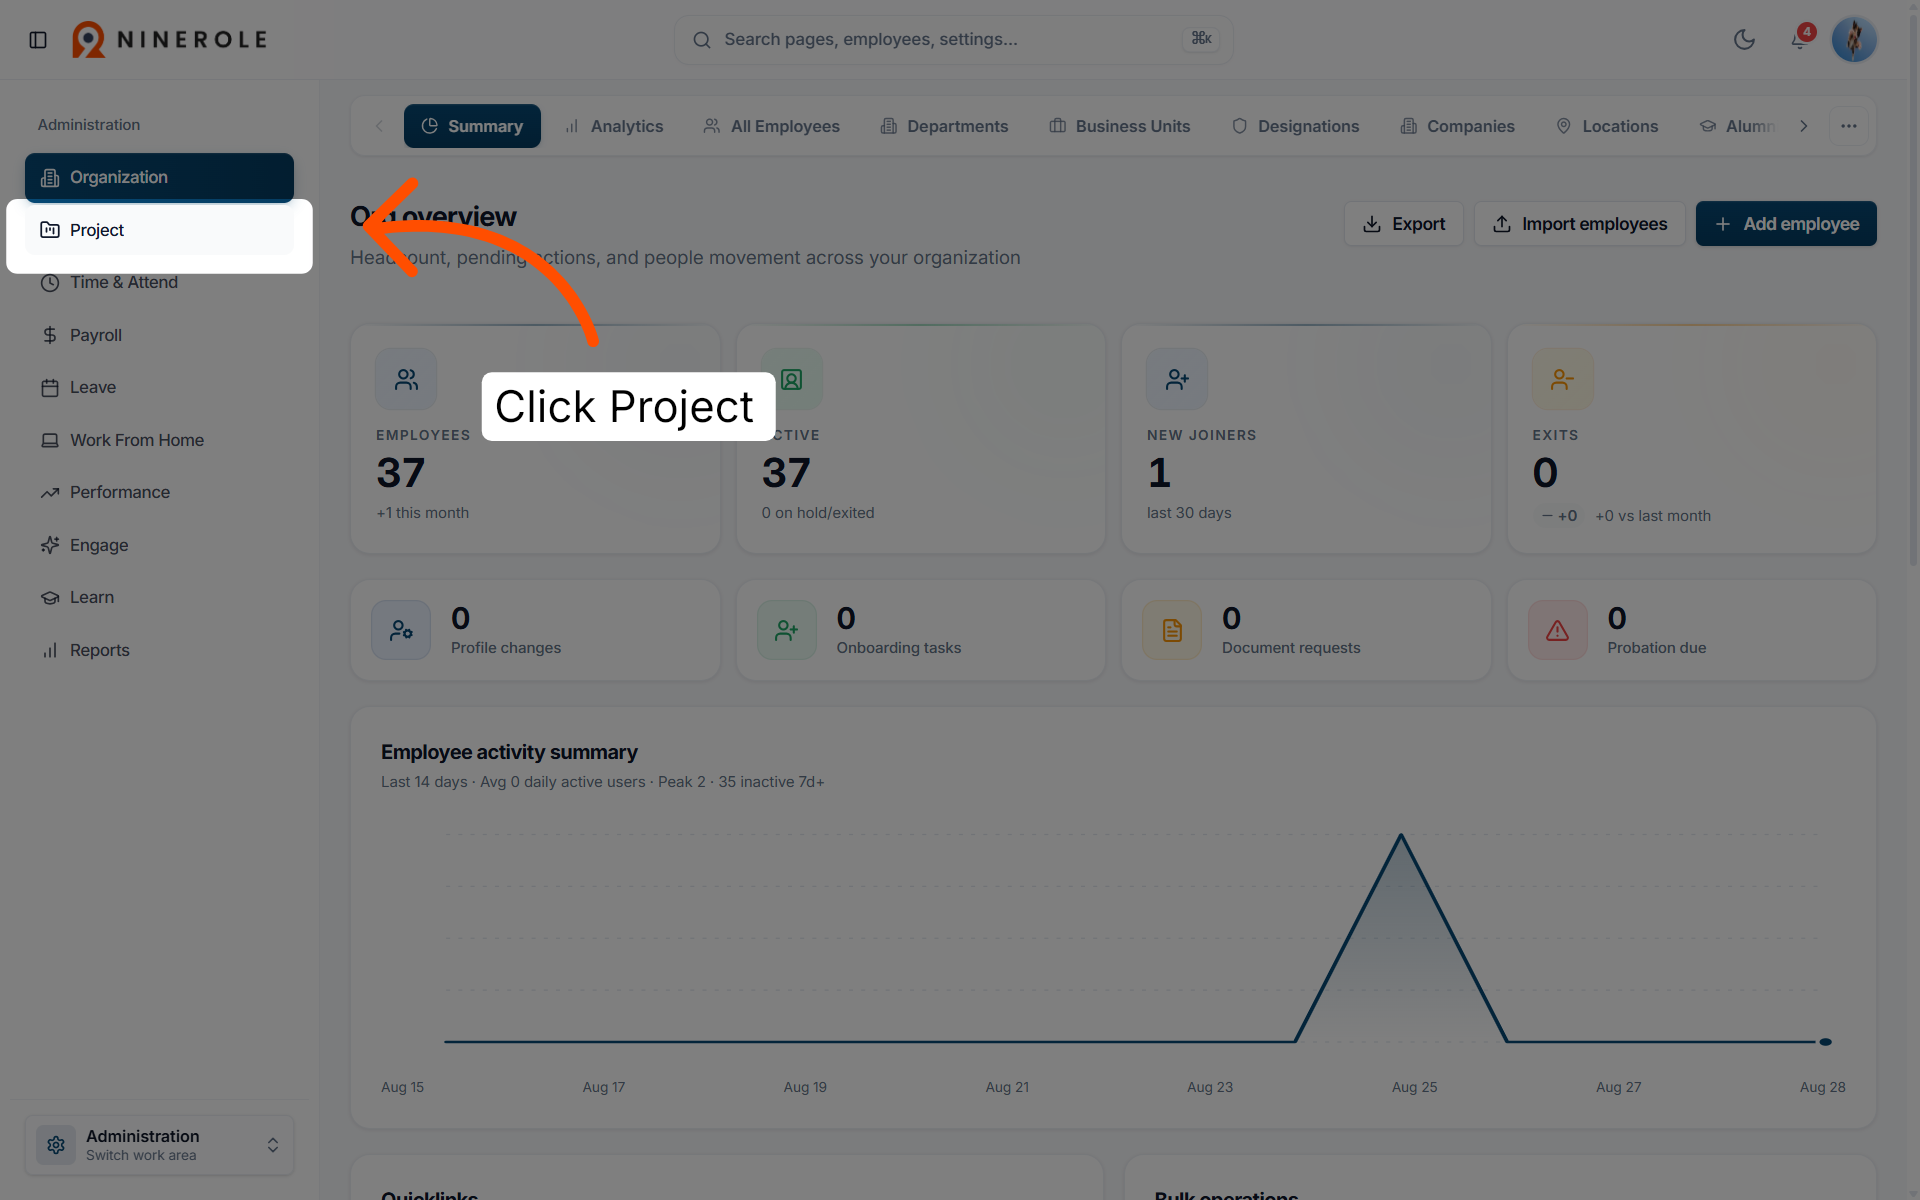Open the Business Units tab
This screenshot has height=1200, width=1920.
tap(1119, 126)
